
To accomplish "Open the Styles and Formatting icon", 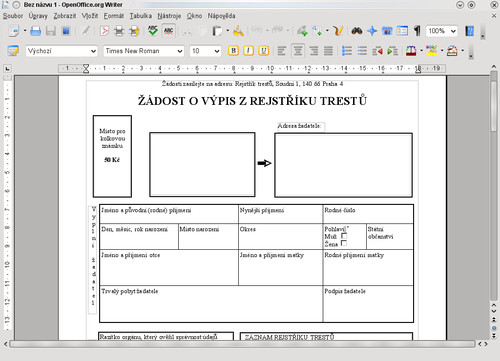I will point(13,51).
